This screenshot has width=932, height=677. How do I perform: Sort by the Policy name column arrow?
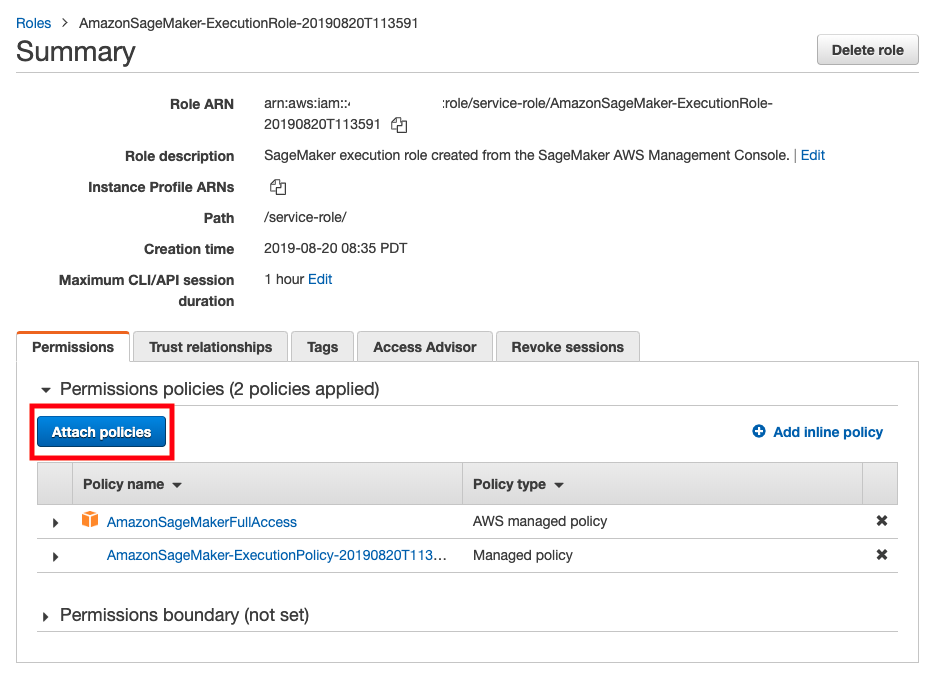click(177, 485)
